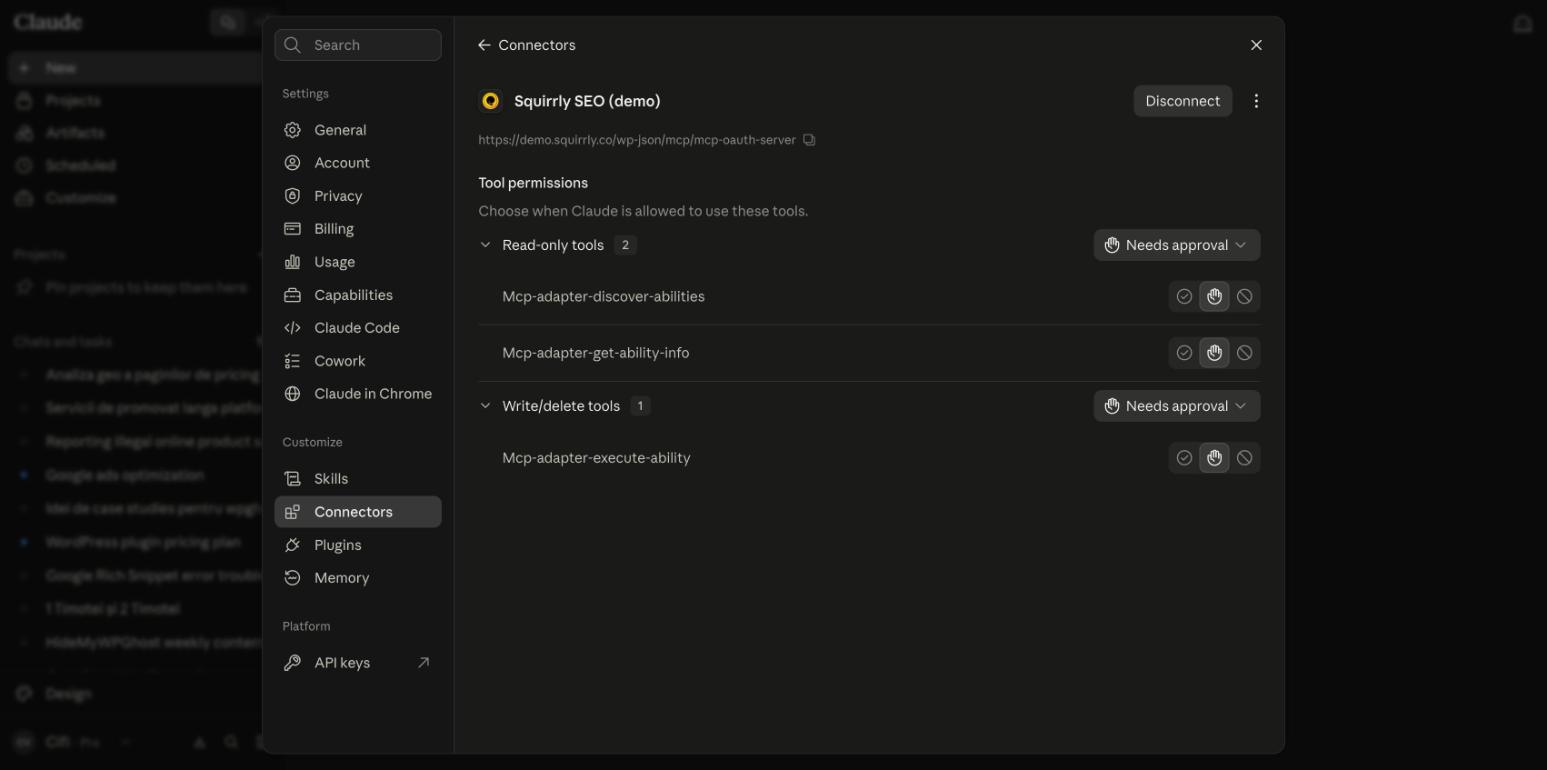This screenshot has height=770, width=1547.
Task: Go to Privacy settings
Action: 357,196
